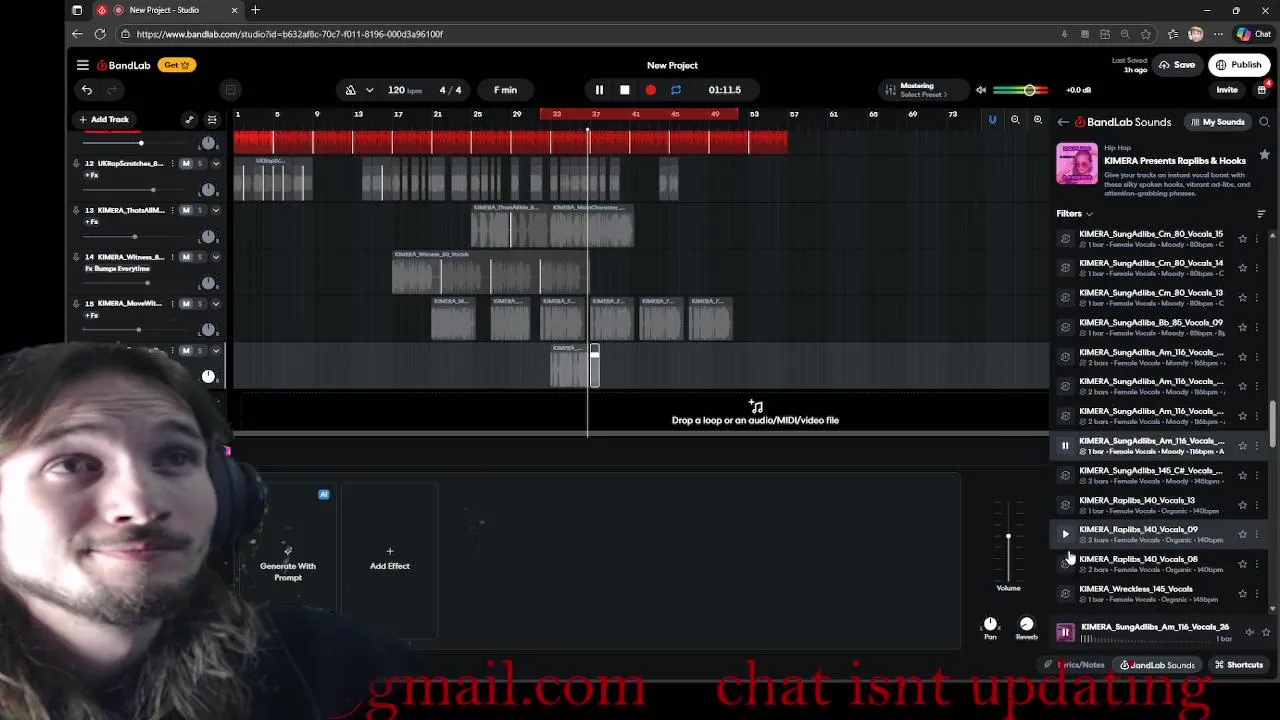This screenshot has width=1280, height=720.
Task: Open Shortcuts panel
Action: click(x=1238, y=665)
